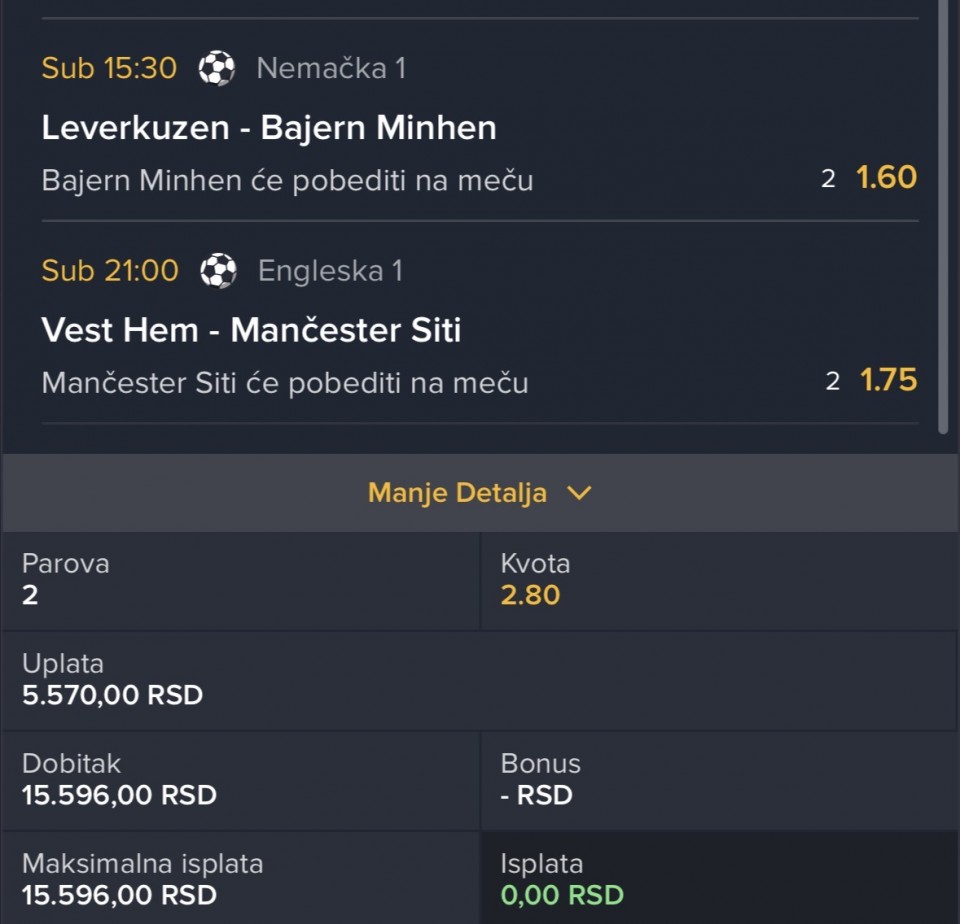Click the Mančester Siti će pobediti na meču tip
Image resolution: width=960 pixels, height=924 pixels.
coord(285,383)
